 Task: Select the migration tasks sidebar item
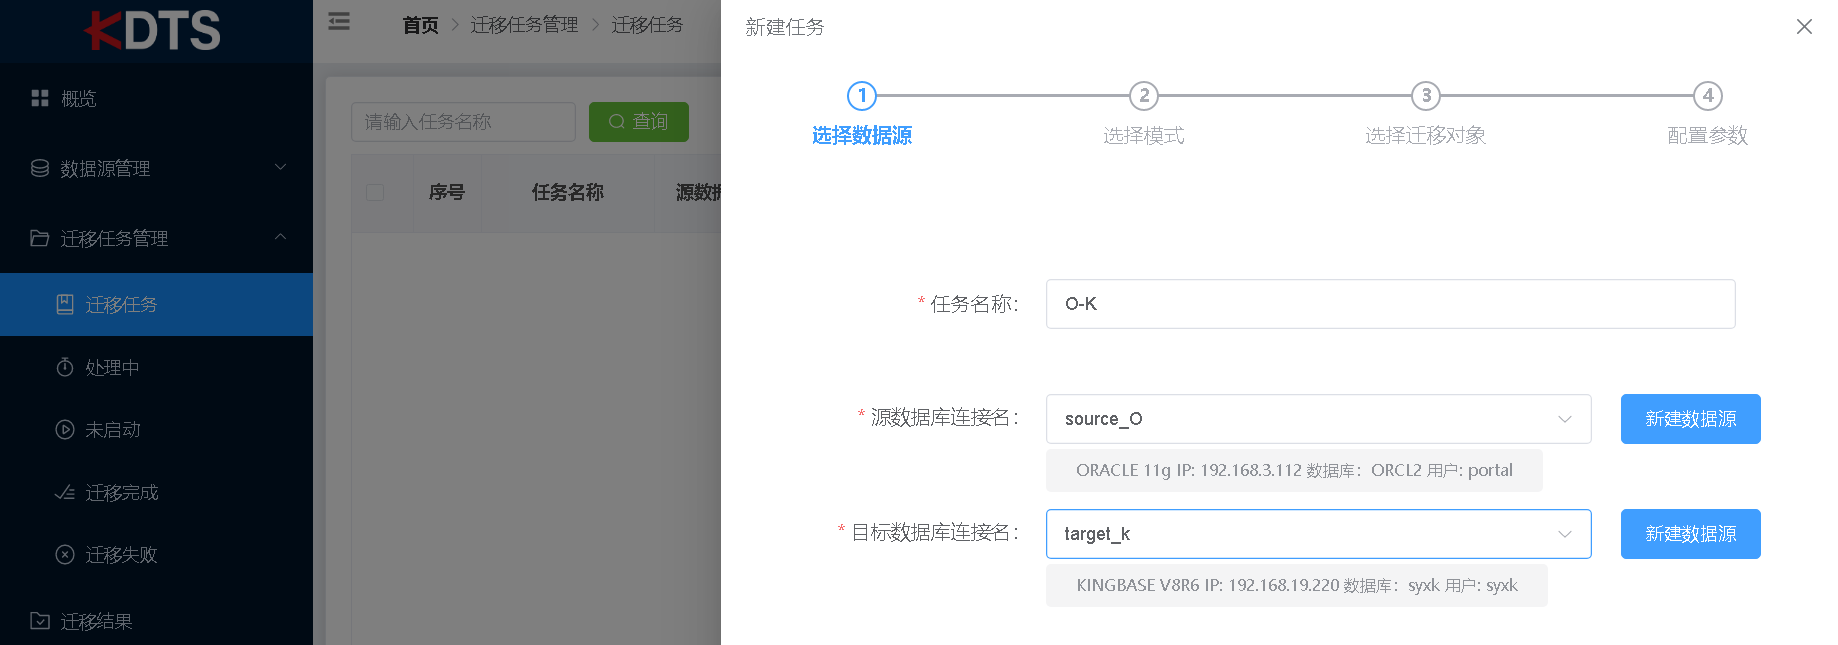121,304
